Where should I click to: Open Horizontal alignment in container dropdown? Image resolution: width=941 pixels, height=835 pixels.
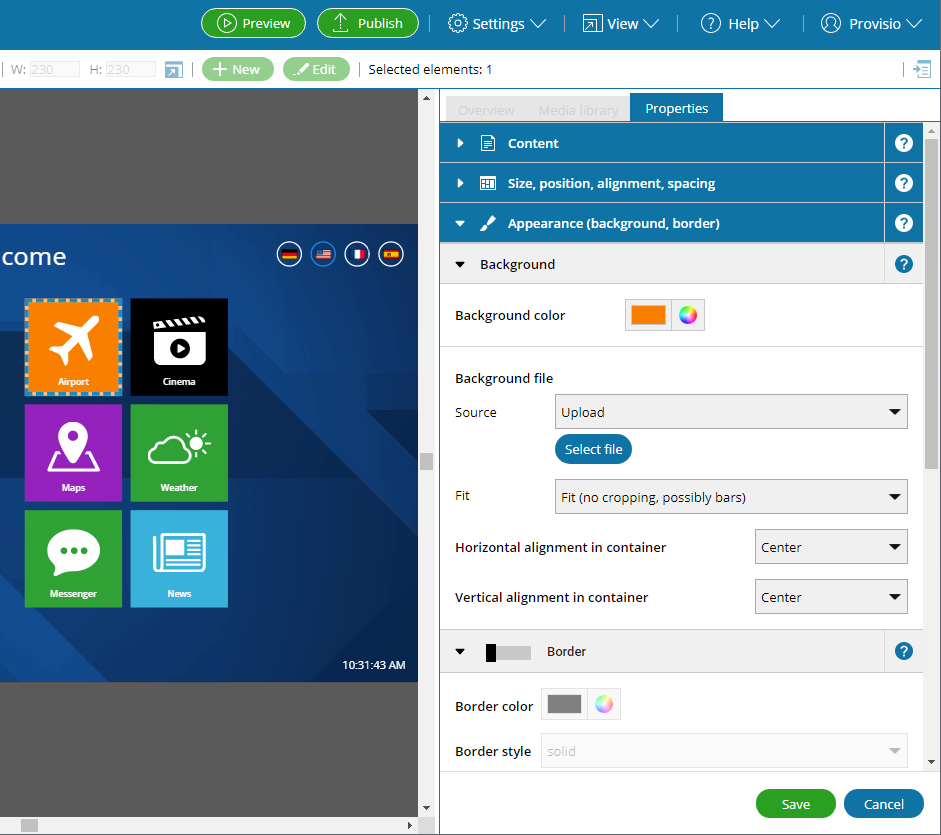[x=830, y=547]
